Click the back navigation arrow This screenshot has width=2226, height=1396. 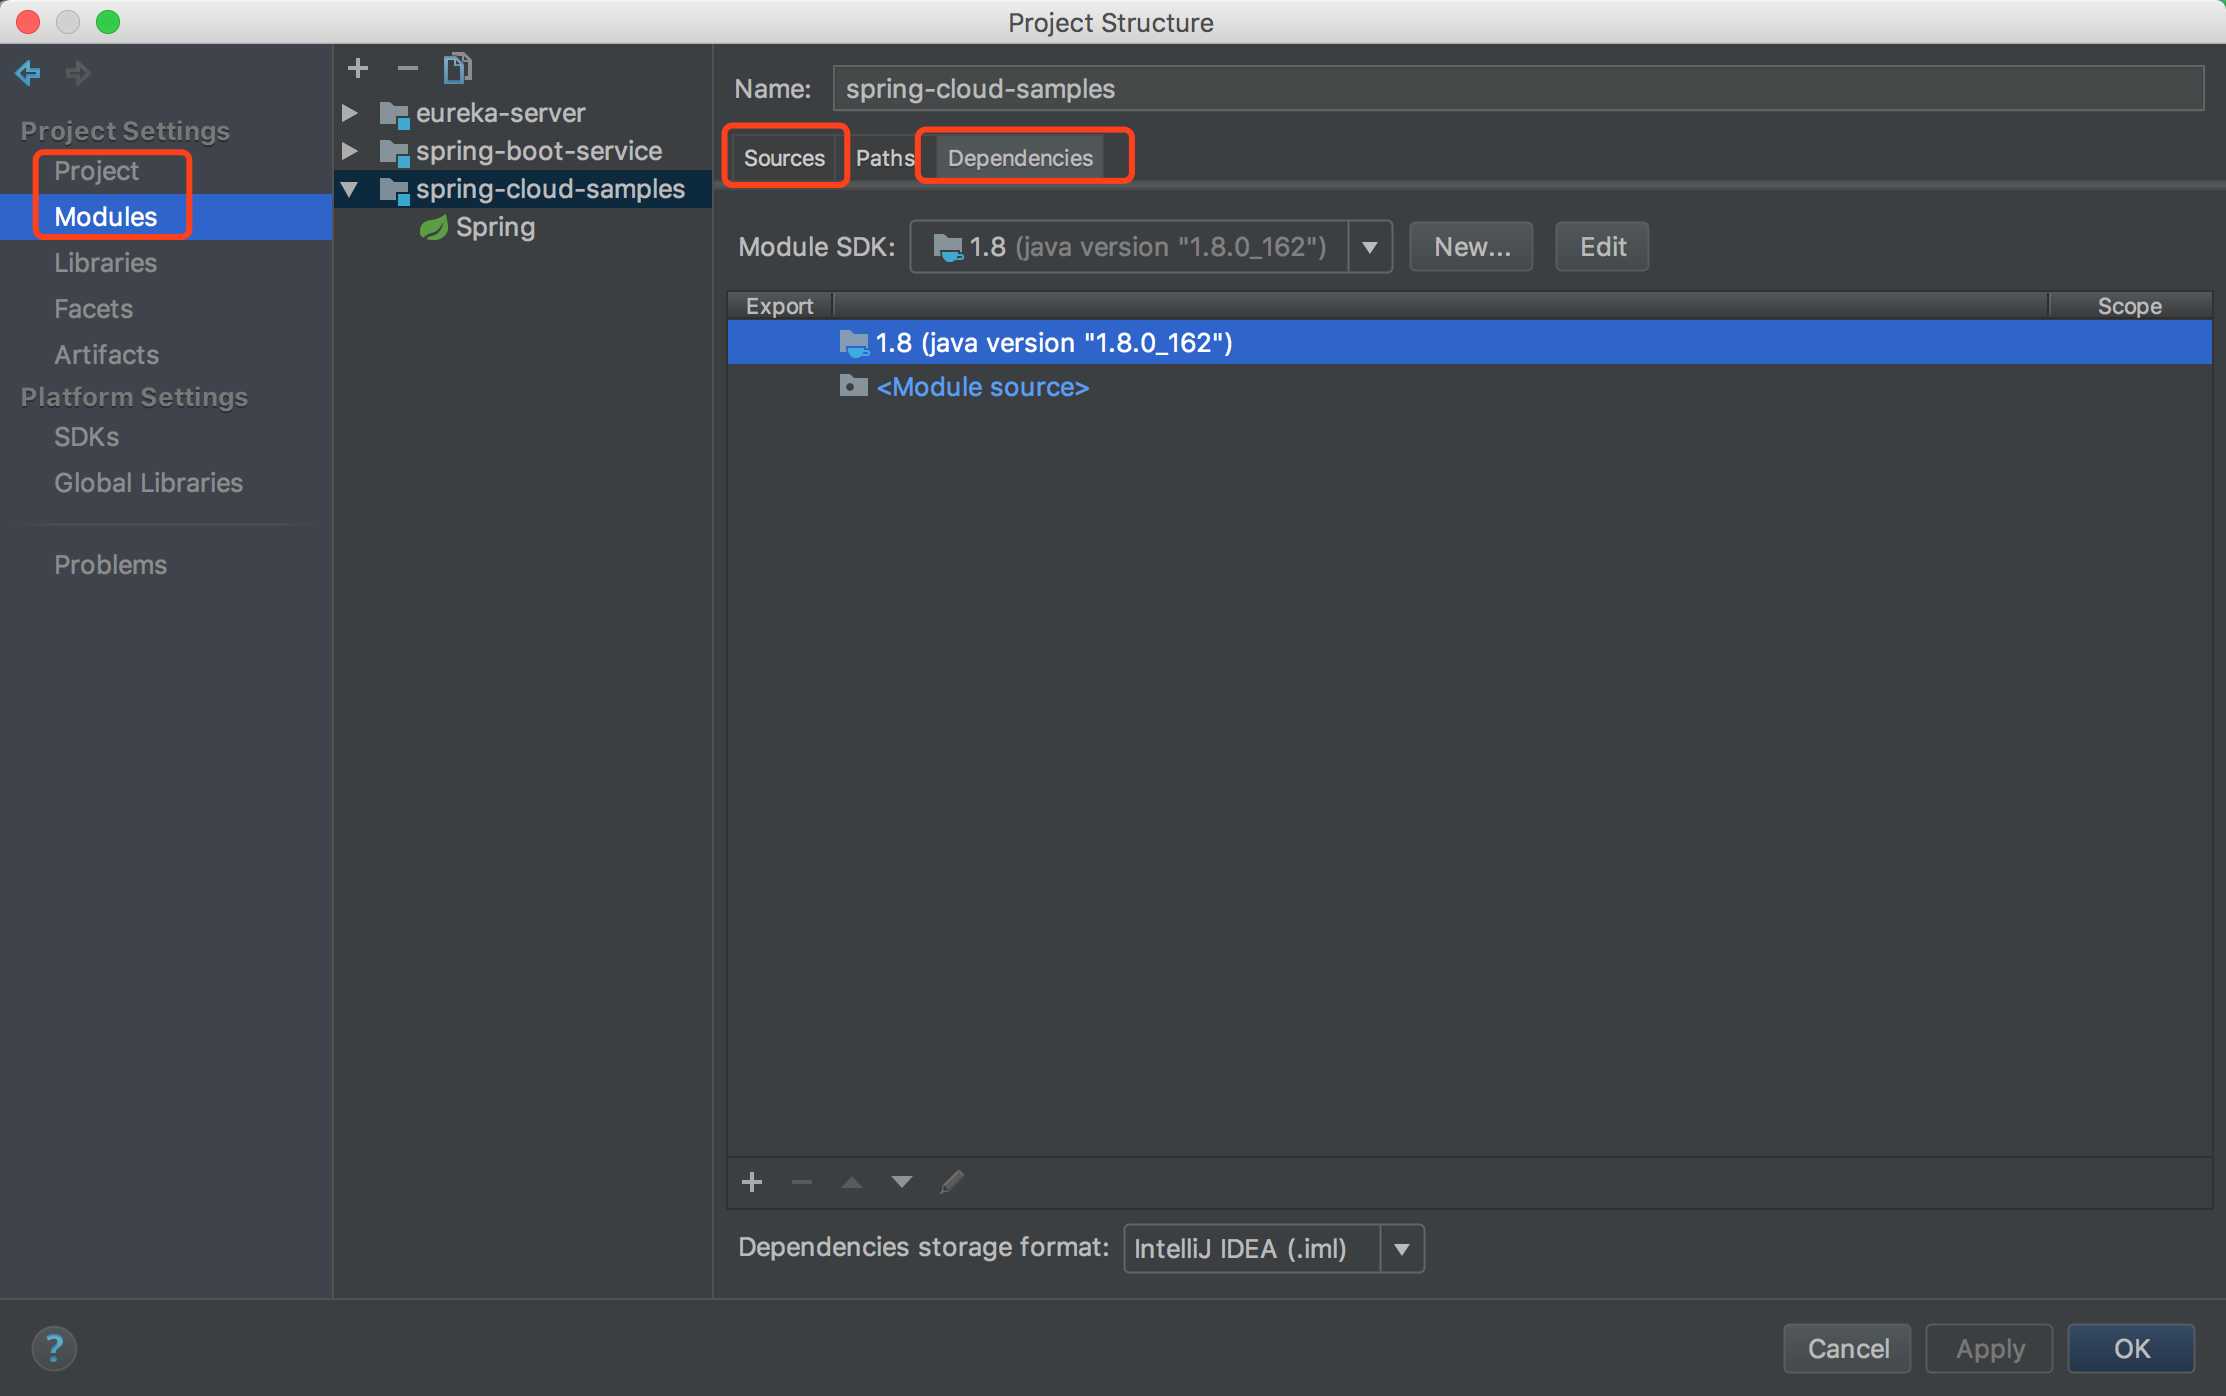pyautogui.click(x=28, y=72)
